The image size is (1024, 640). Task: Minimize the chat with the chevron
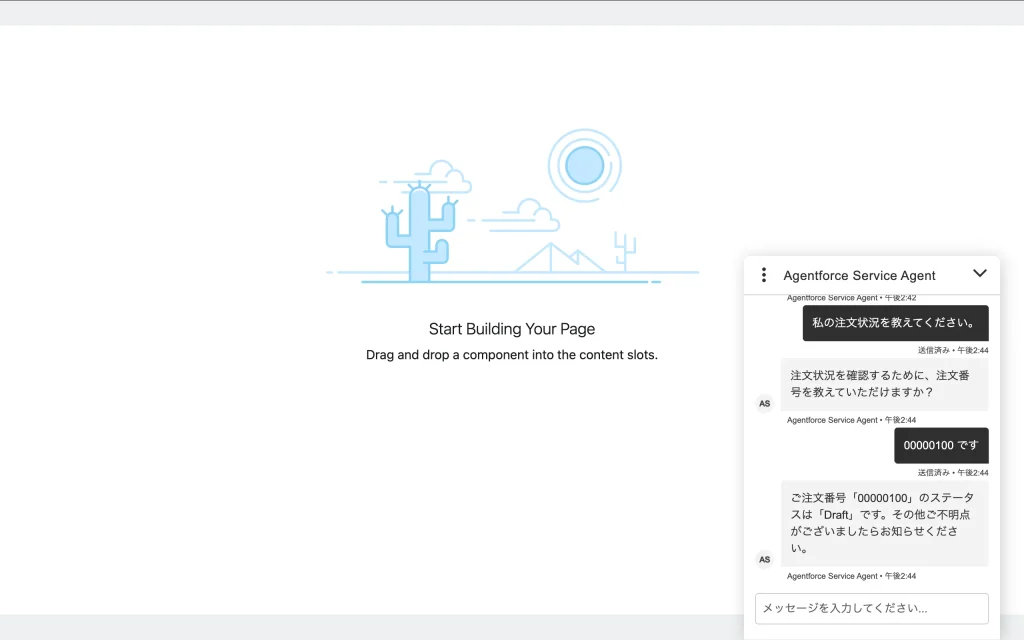(x=979, y=274)
